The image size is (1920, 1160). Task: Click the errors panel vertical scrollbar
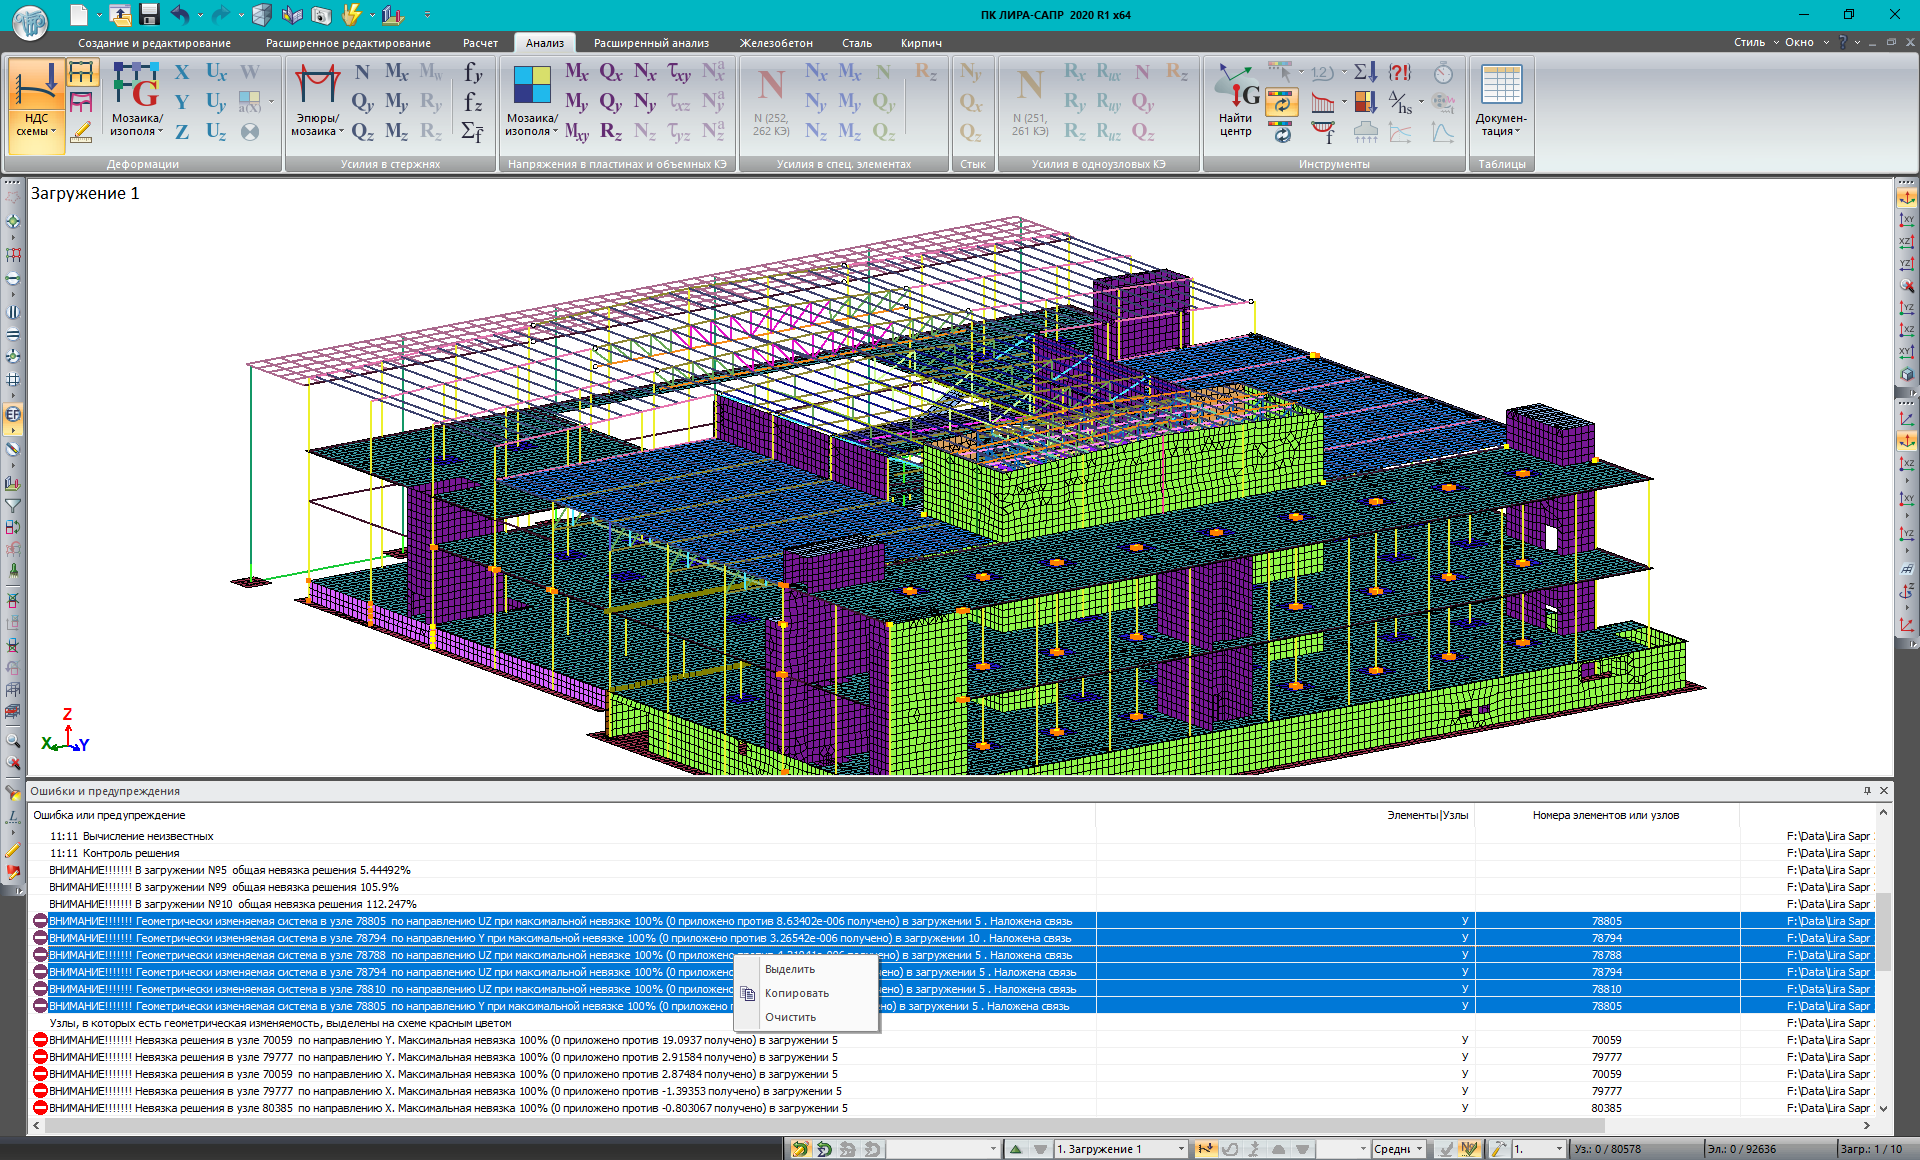point(1883,930)
